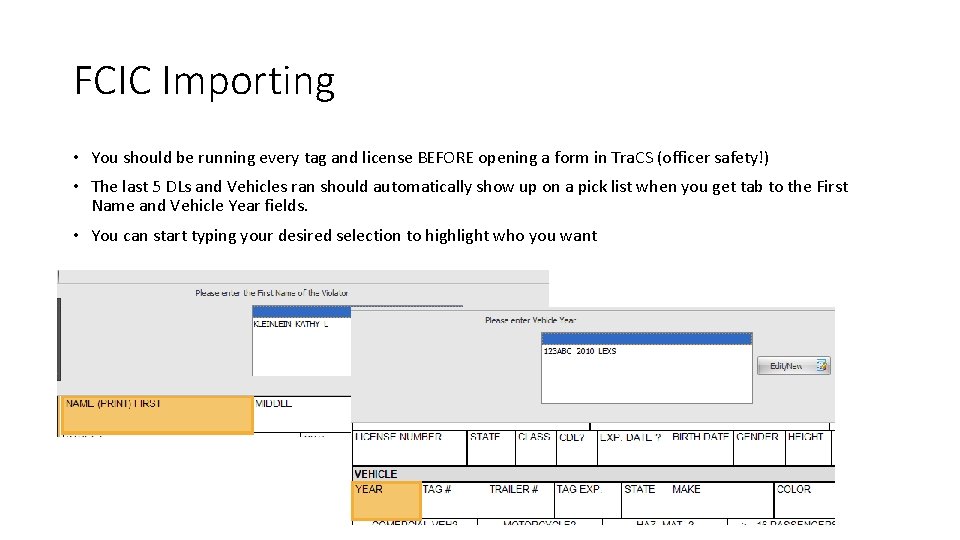The width and height of the screenshot is (960, 540).
Task: Click the TAG # field
Action: click(x=454, y=500)
